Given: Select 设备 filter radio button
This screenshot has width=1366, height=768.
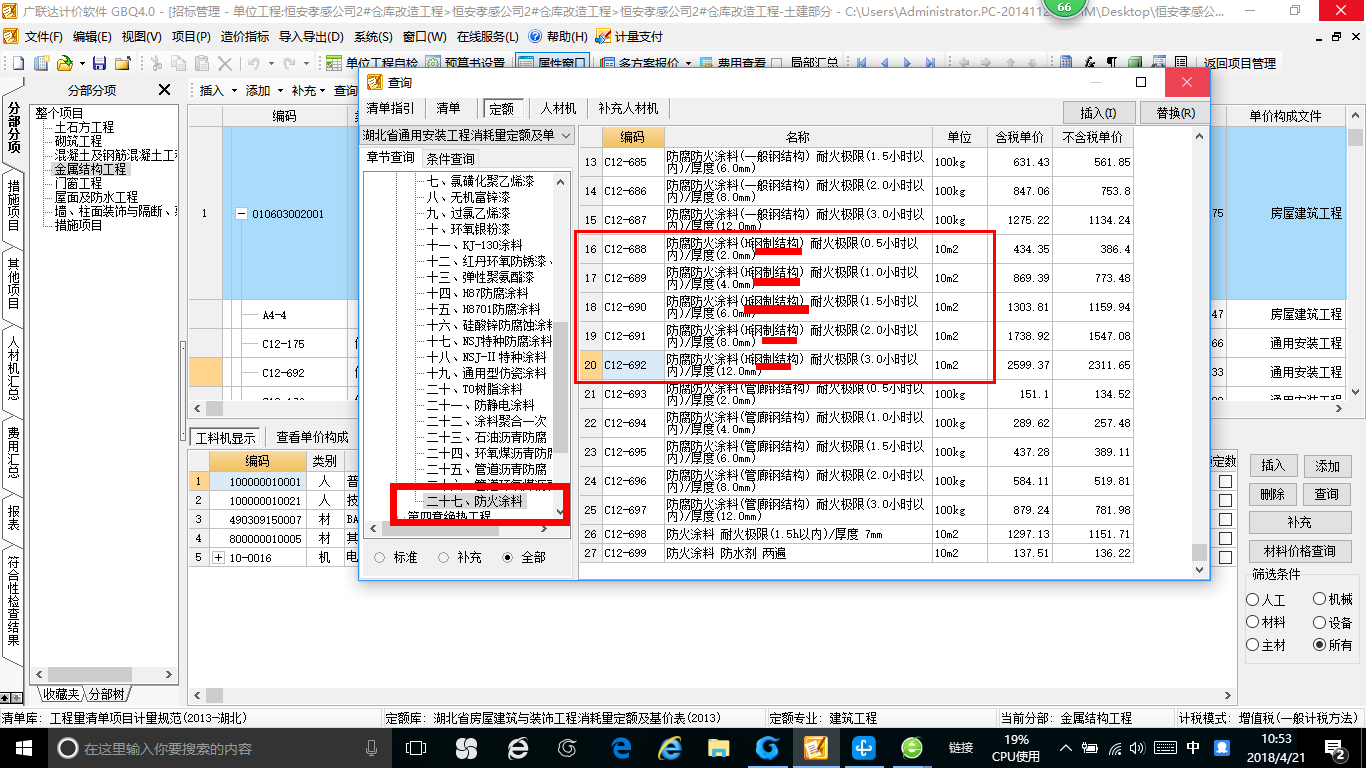Looking at the screenshot, I should coord(1320,622).
